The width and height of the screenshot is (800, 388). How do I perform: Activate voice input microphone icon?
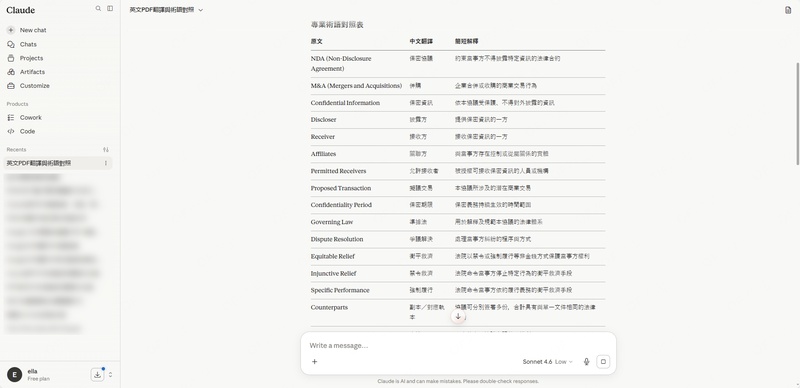tap(586, 361)
